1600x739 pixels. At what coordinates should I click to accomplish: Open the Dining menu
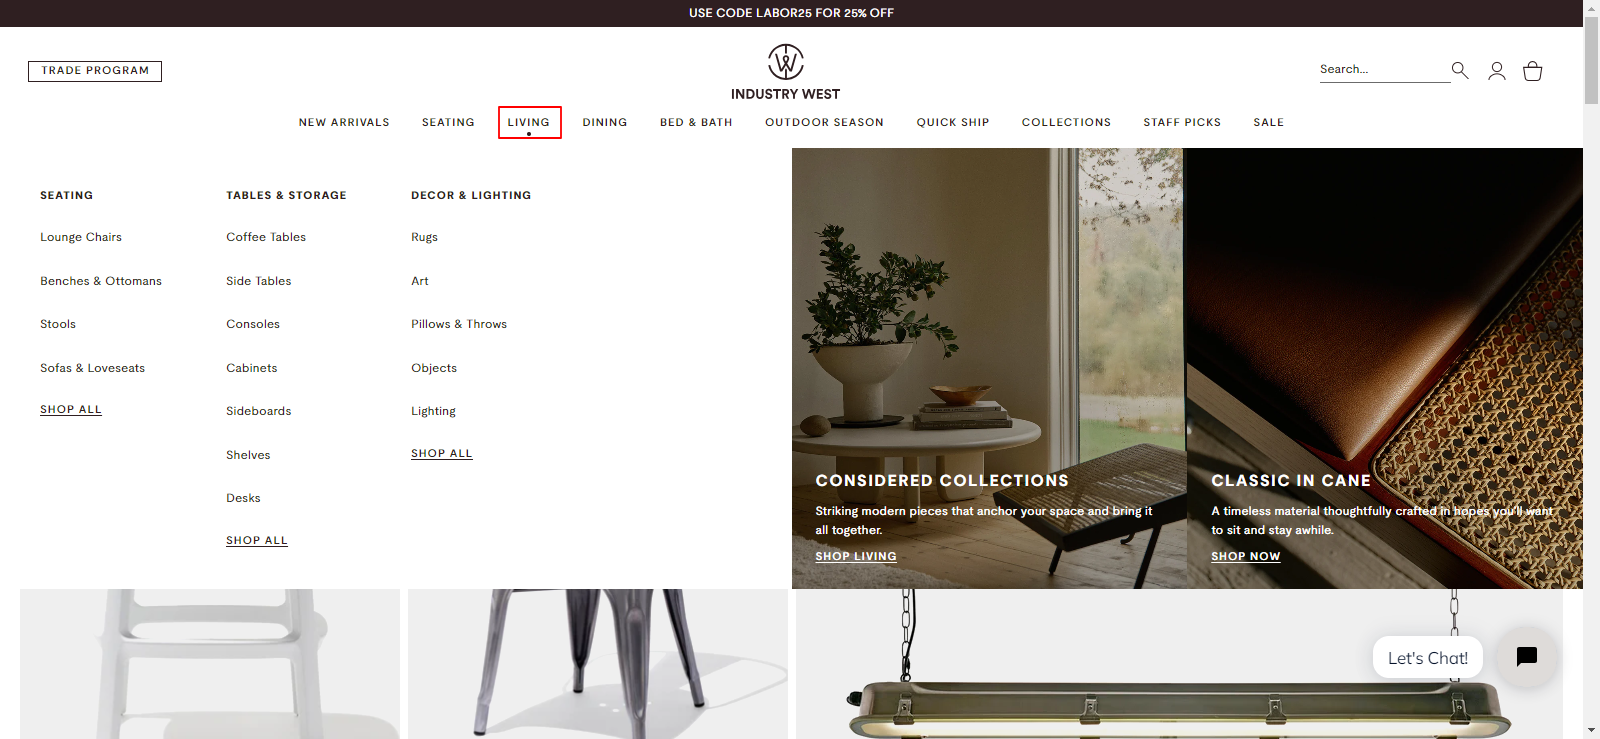click(x=605, y=122)
